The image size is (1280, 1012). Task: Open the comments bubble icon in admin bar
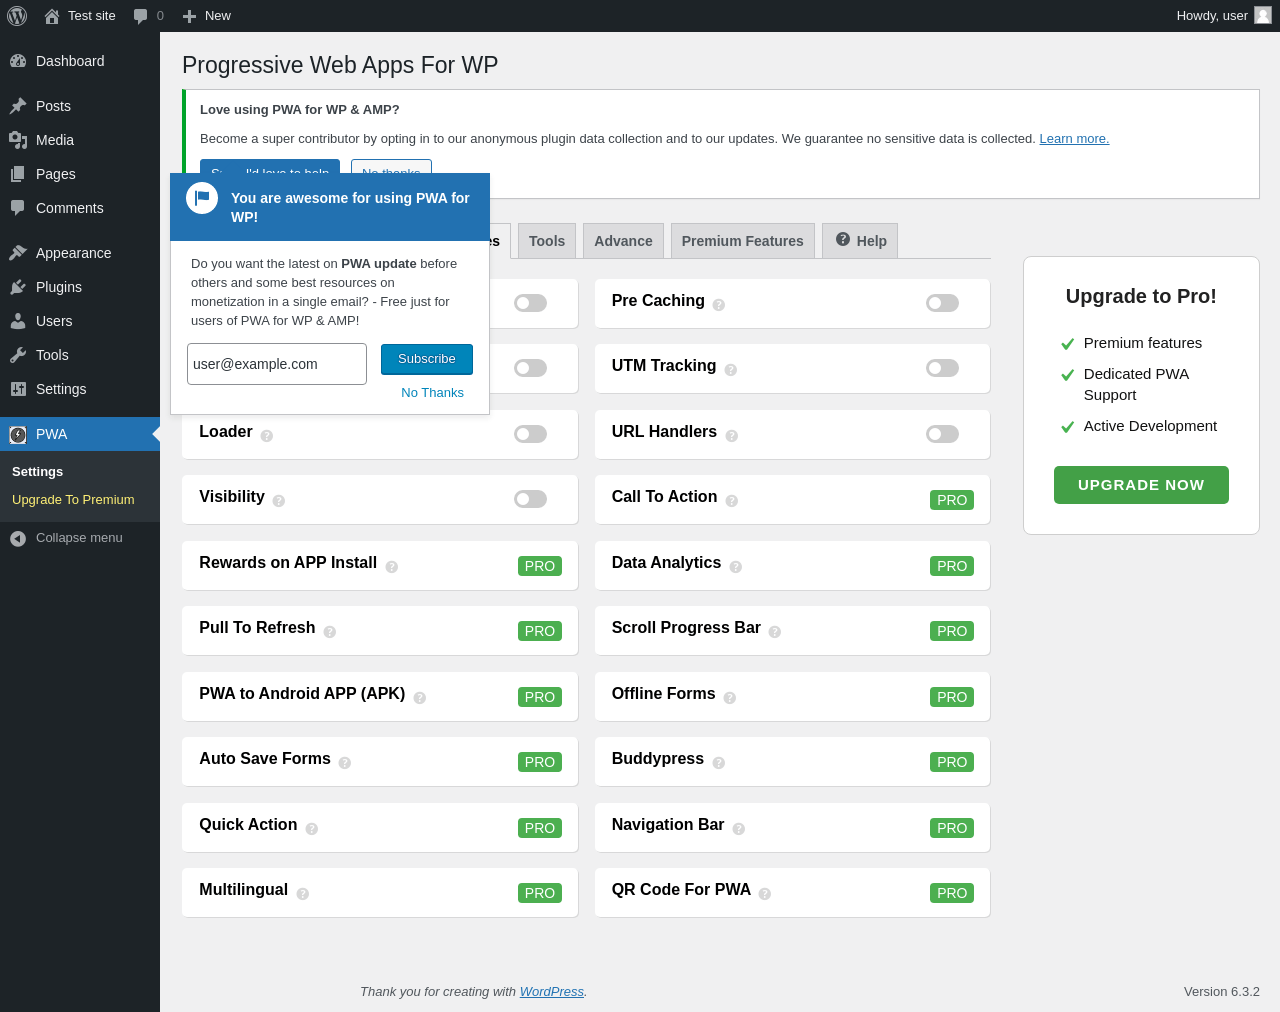click(x=141, y=16)
